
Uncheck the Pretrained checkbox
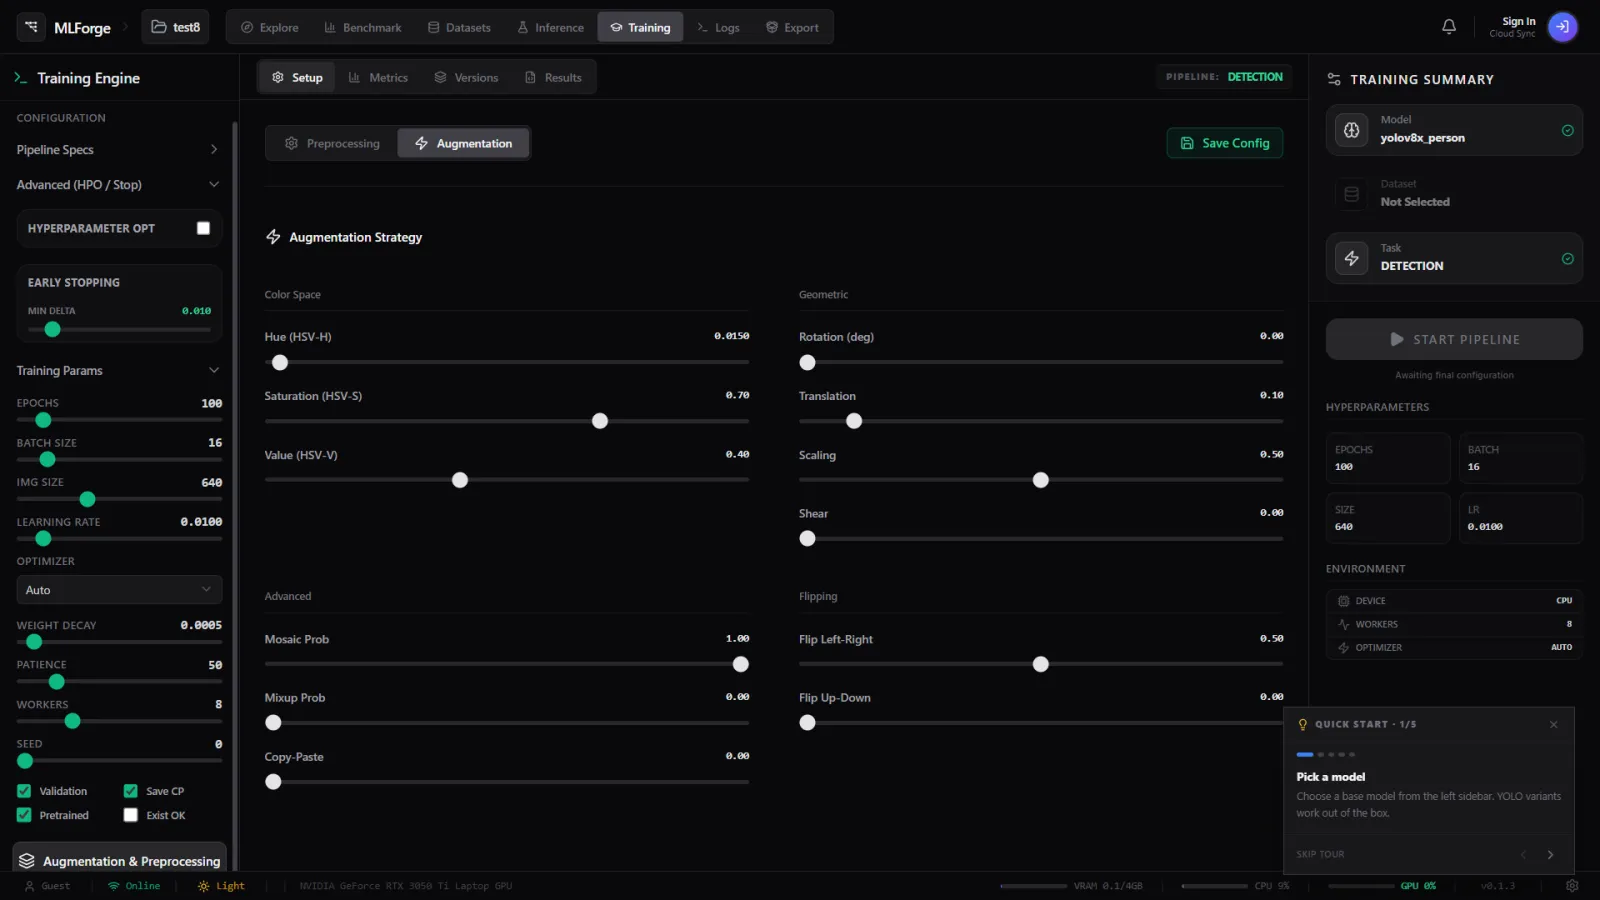click(x=24, y=815)
